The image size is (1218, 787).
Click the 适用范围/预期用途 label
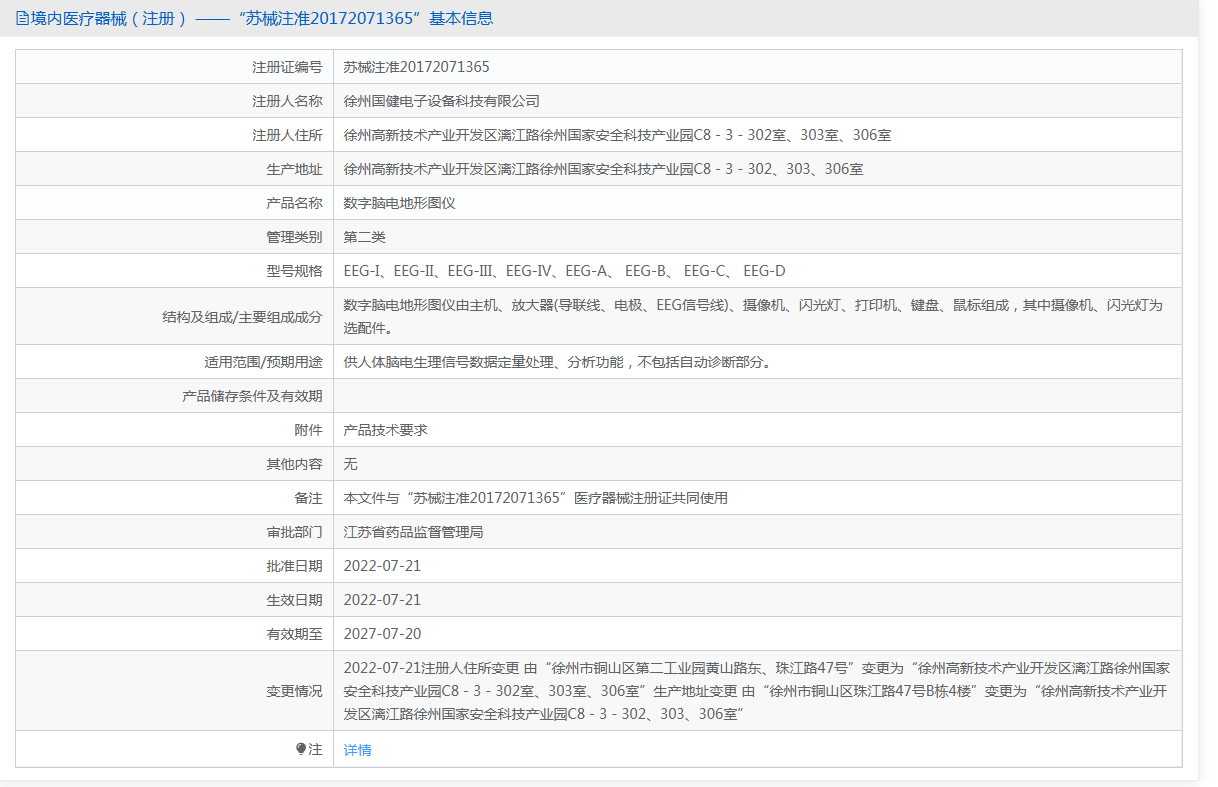263,362
